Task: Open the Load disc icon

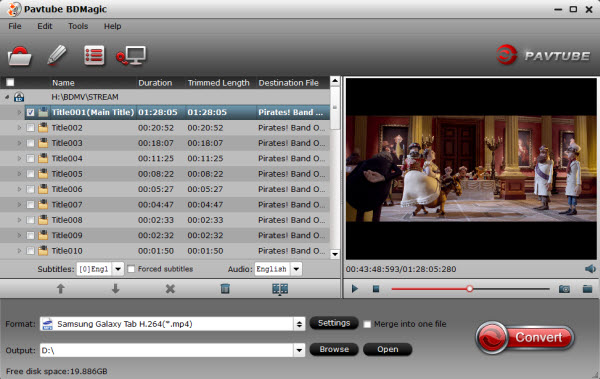Action: 20,56
